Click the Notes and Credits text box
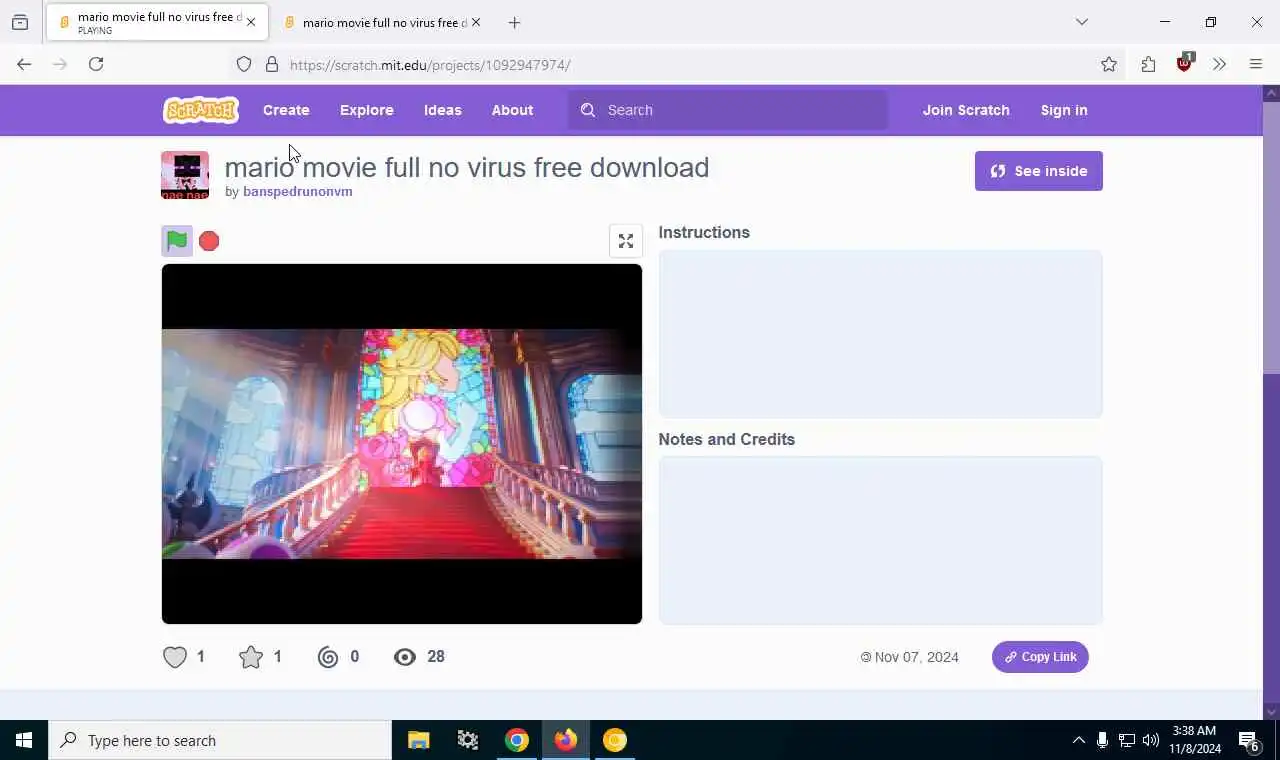 pyautogui.click(x=880, y=541)
